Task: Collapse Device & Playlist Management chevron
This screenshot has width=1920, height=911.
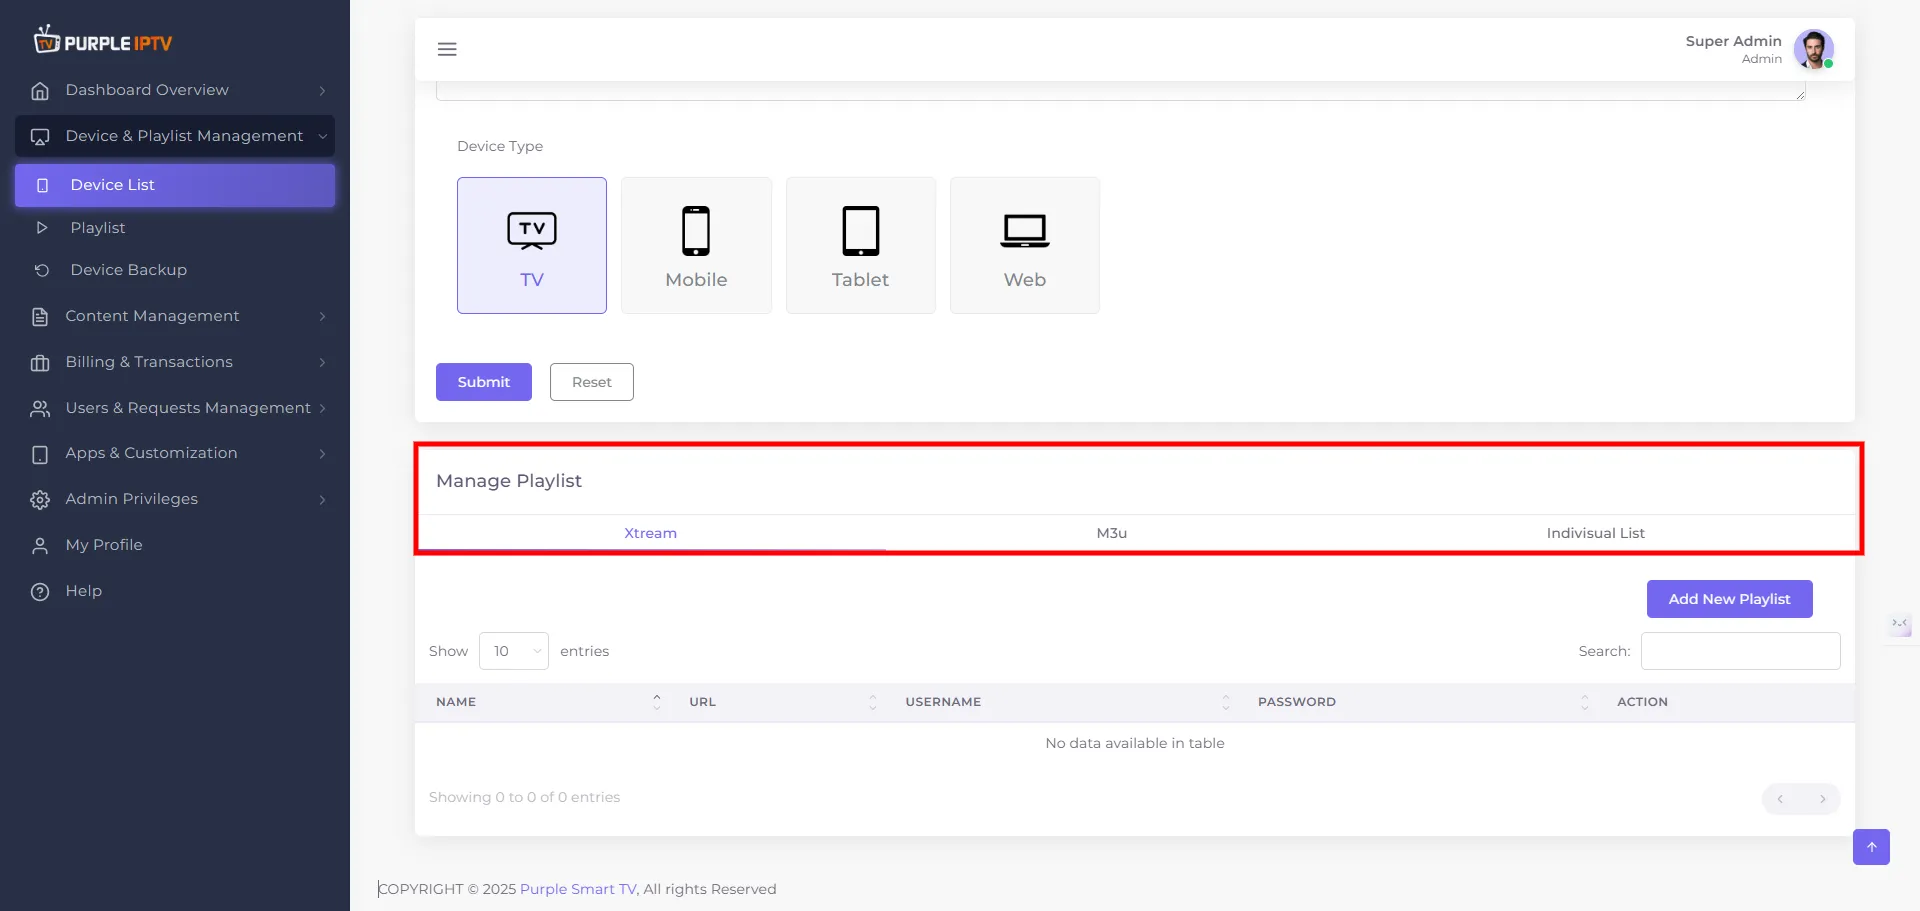Action: coord(322,136)
